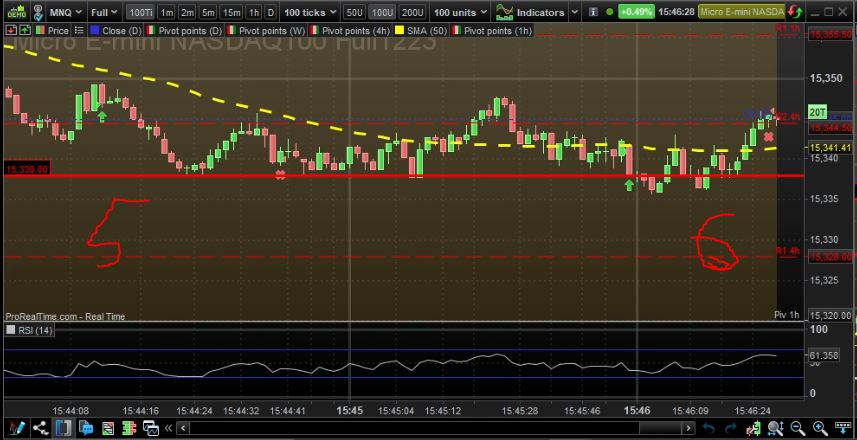Click the 15,338.00 red price line label

[27, 169]
